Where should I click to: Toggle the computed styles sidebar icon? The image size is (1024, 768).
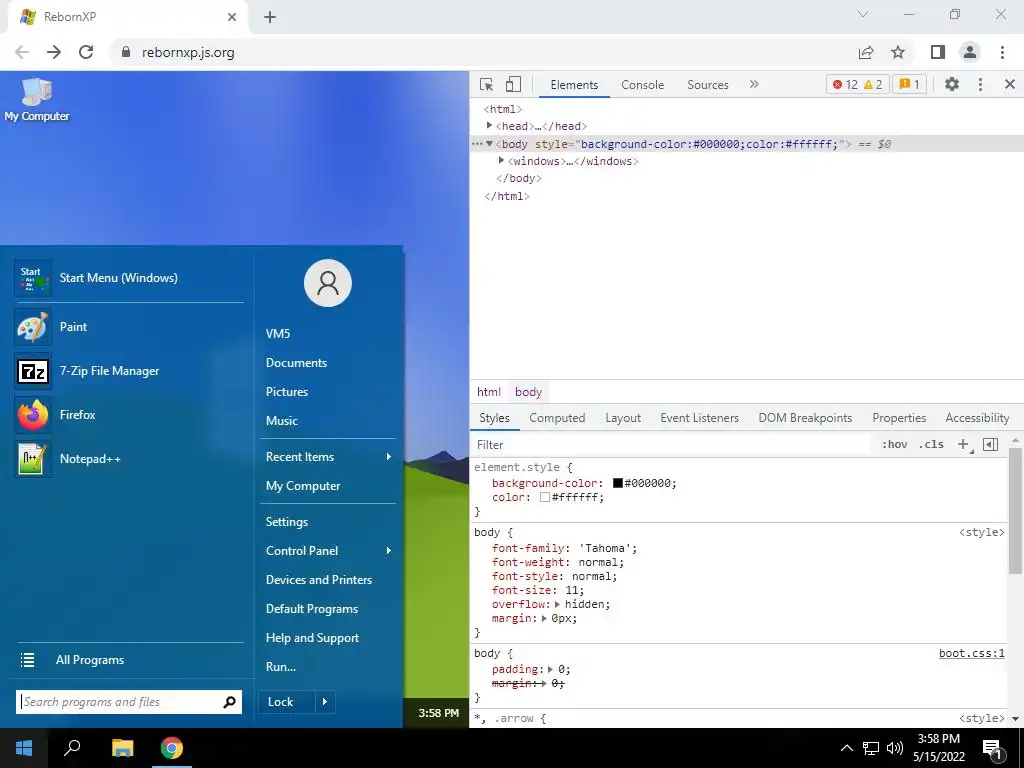point(990,444)
